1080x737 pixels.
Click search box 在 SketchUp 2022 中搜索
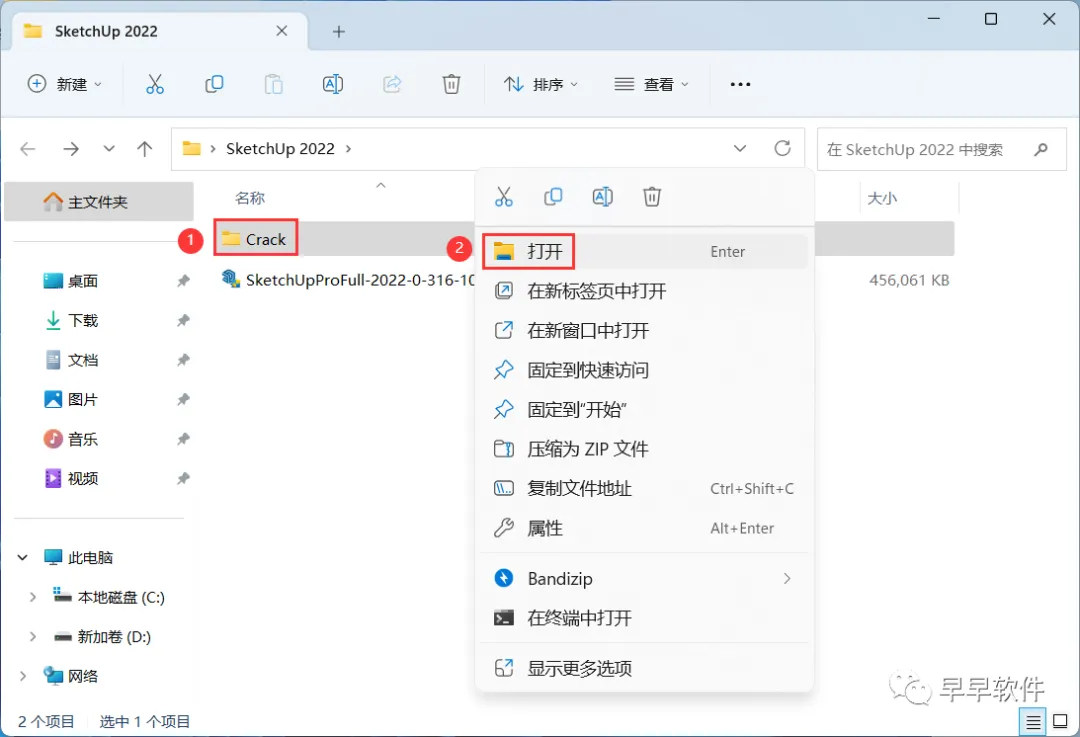pos(942,149)
